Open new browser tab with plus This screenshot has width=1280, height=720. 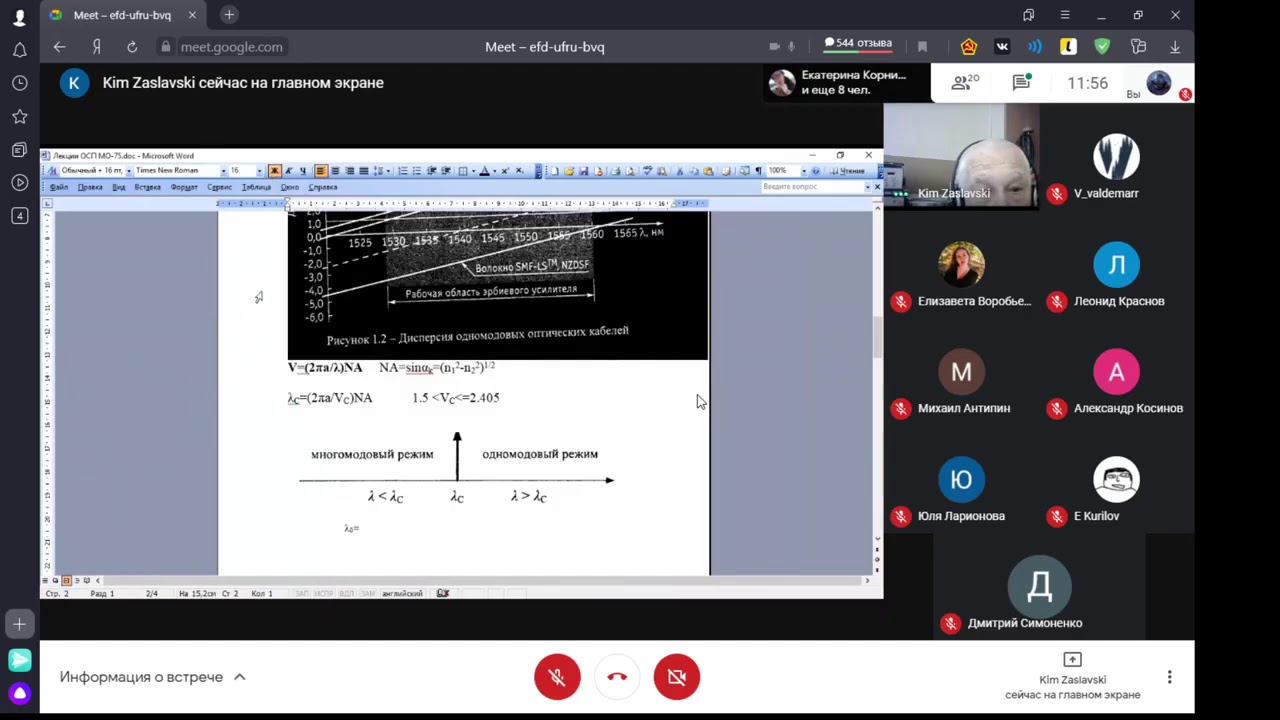tap(229, 15)
